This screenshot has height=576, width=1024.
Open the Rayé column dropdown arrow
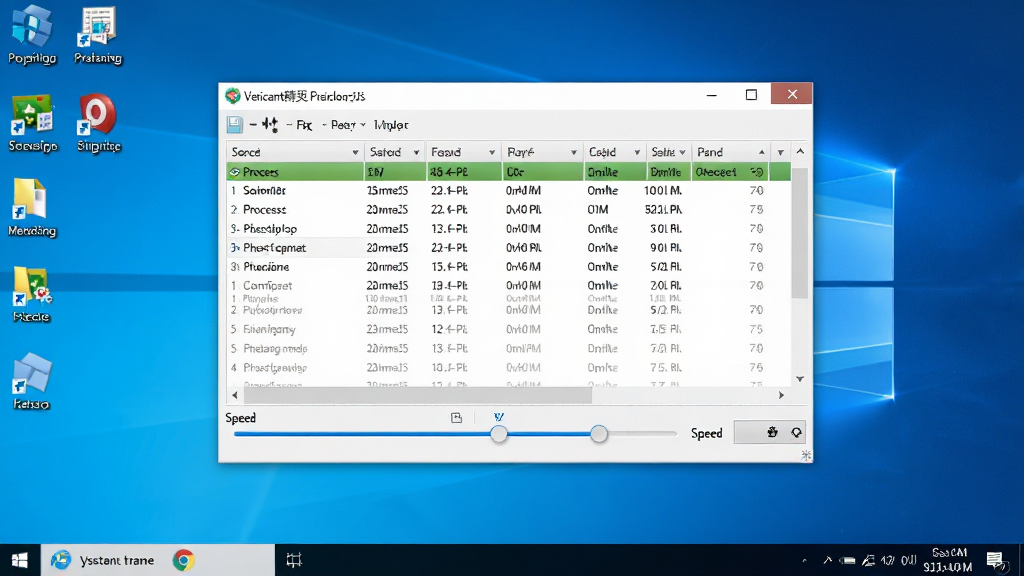(x=573, y=152)
